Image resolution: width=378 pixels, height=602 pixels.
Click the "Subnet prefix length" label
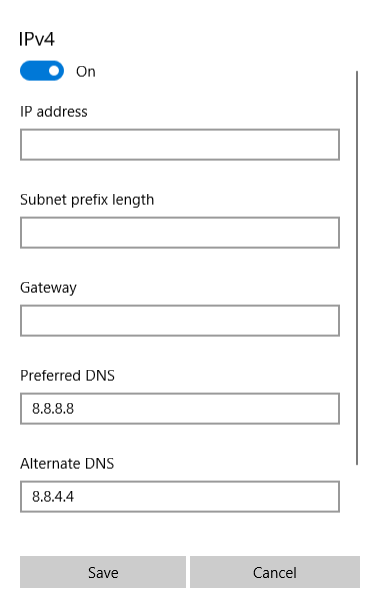(x=87, y=200)
